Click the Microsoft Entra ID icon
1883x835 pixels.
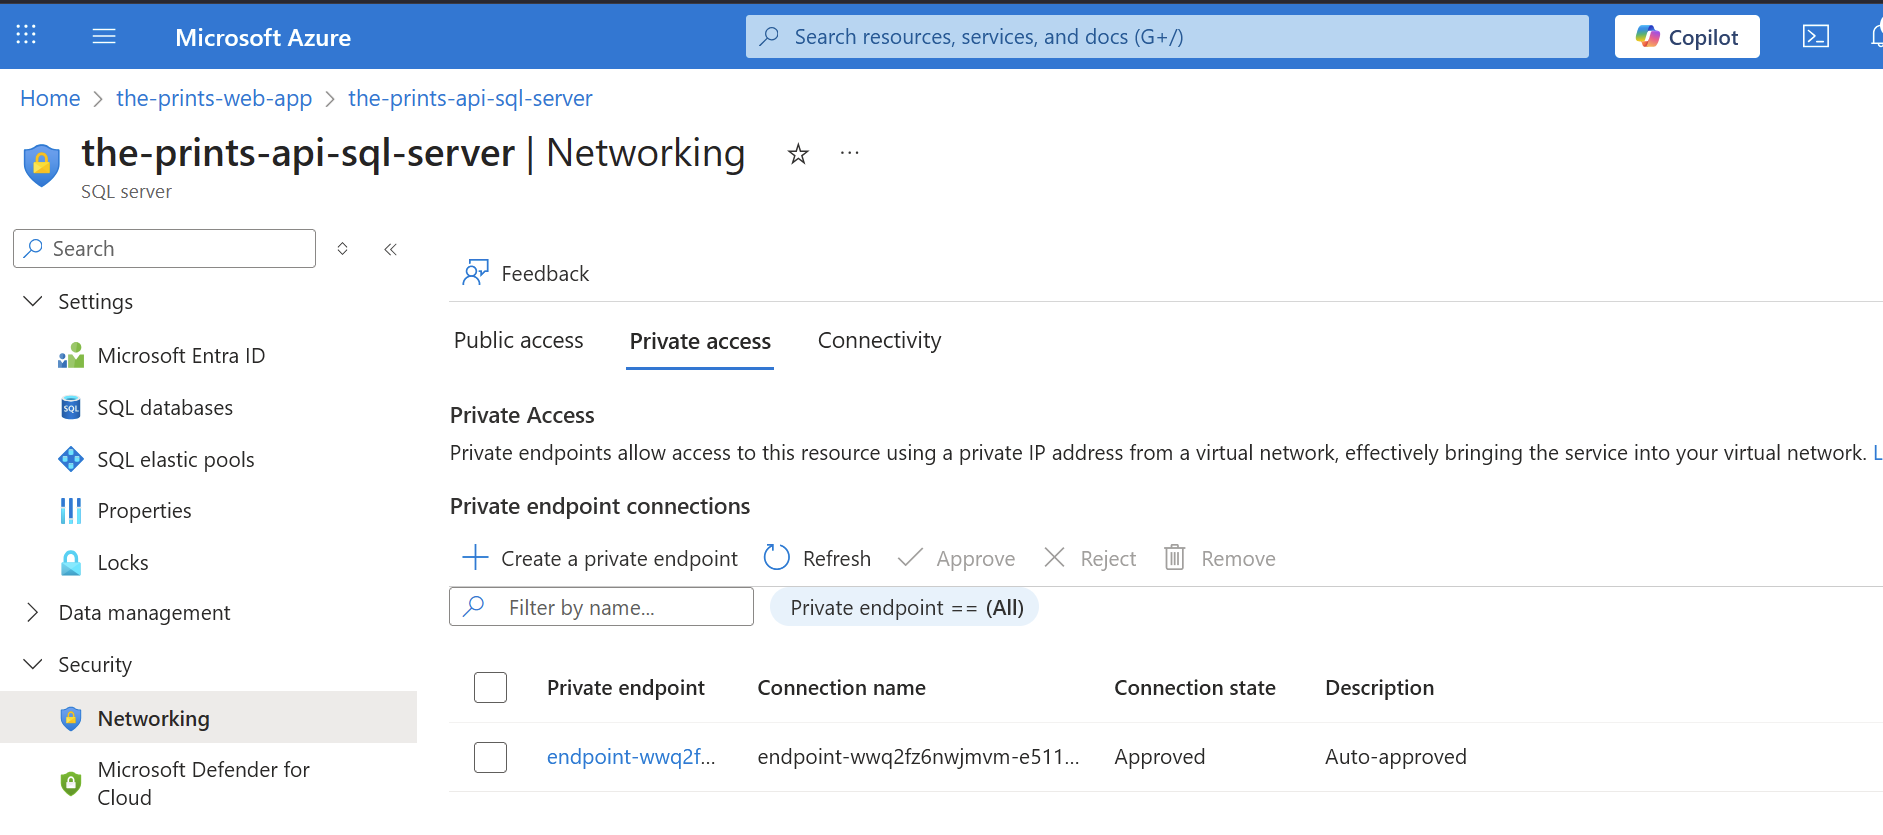(x=71, y=356)
